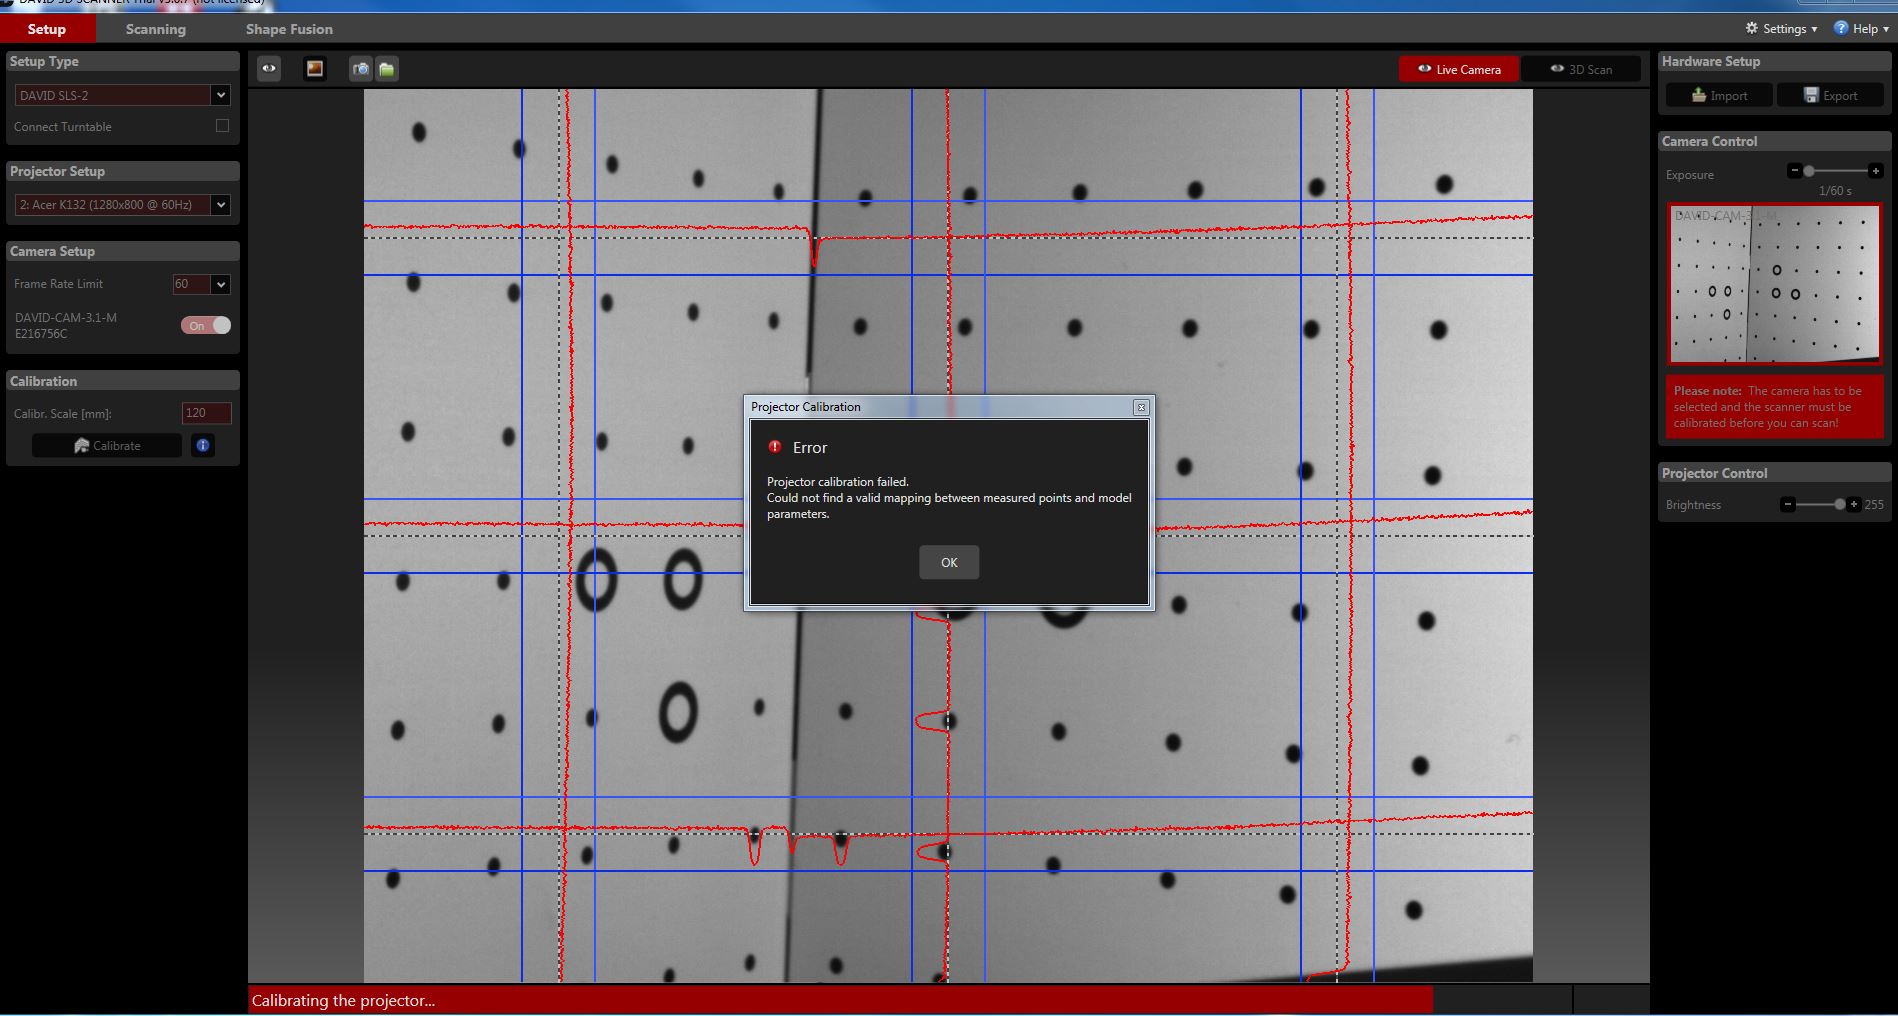
Task: Click the 'Calibrating the projector...' status text
Action: (343, 1000)
